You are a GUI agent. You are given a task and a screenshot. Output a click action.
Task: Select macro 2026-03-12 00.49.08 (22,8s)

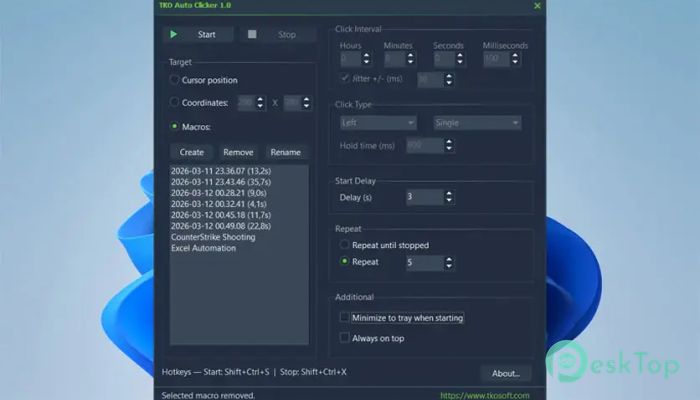[239, 226]
